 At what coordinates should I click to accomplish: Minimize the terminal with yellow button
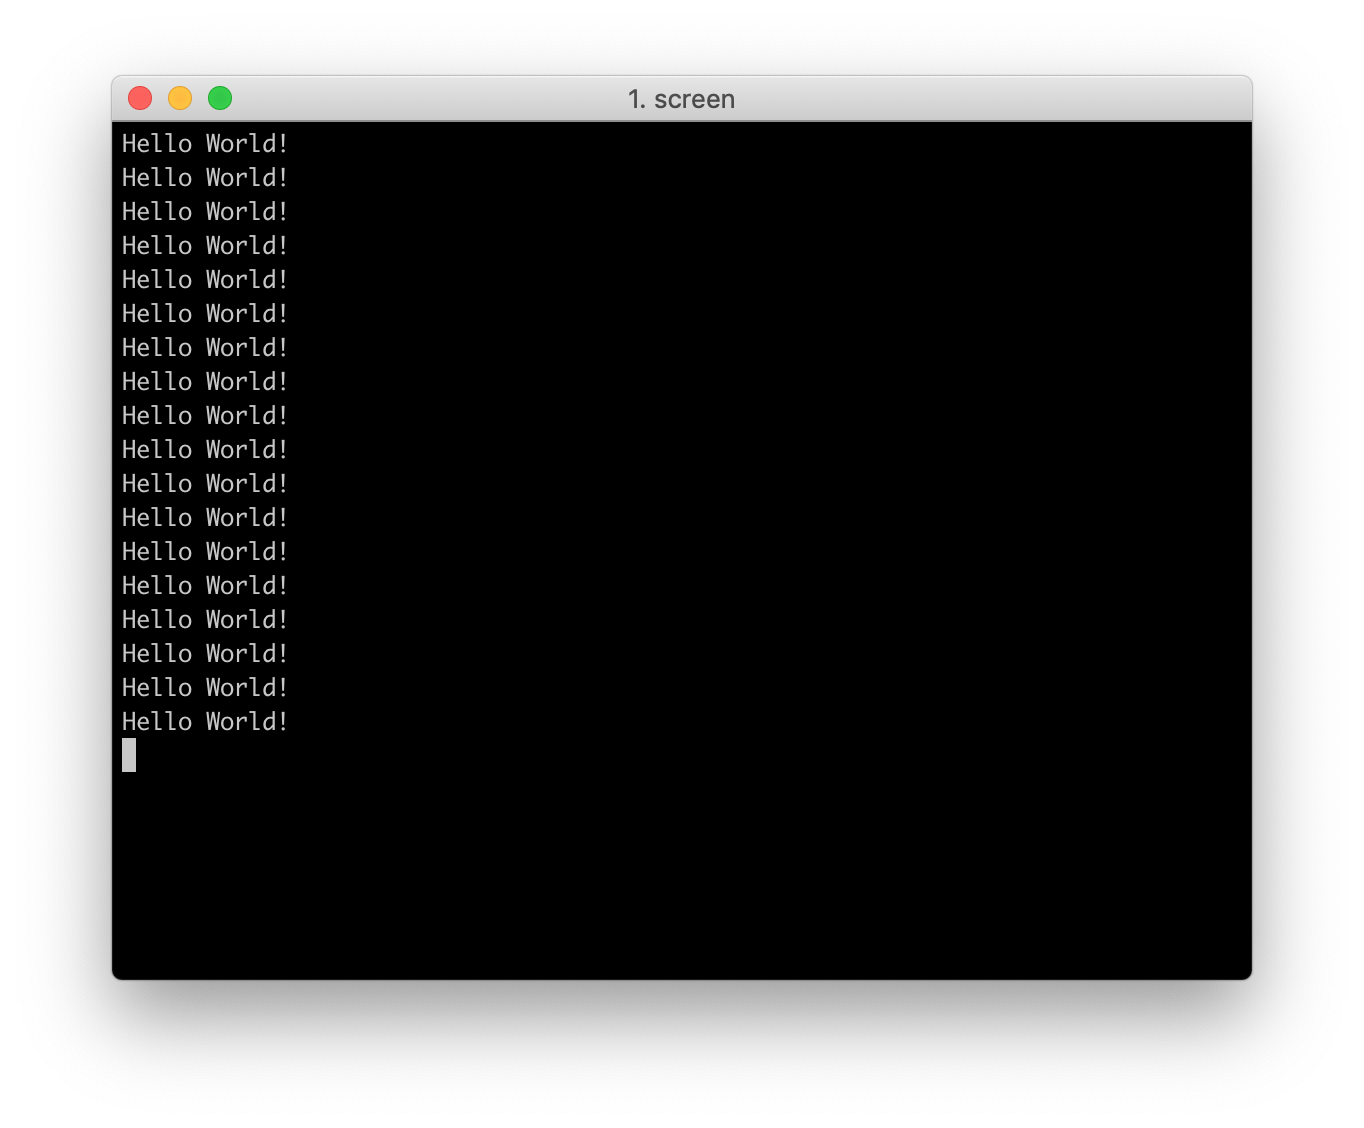pos(180,98)
